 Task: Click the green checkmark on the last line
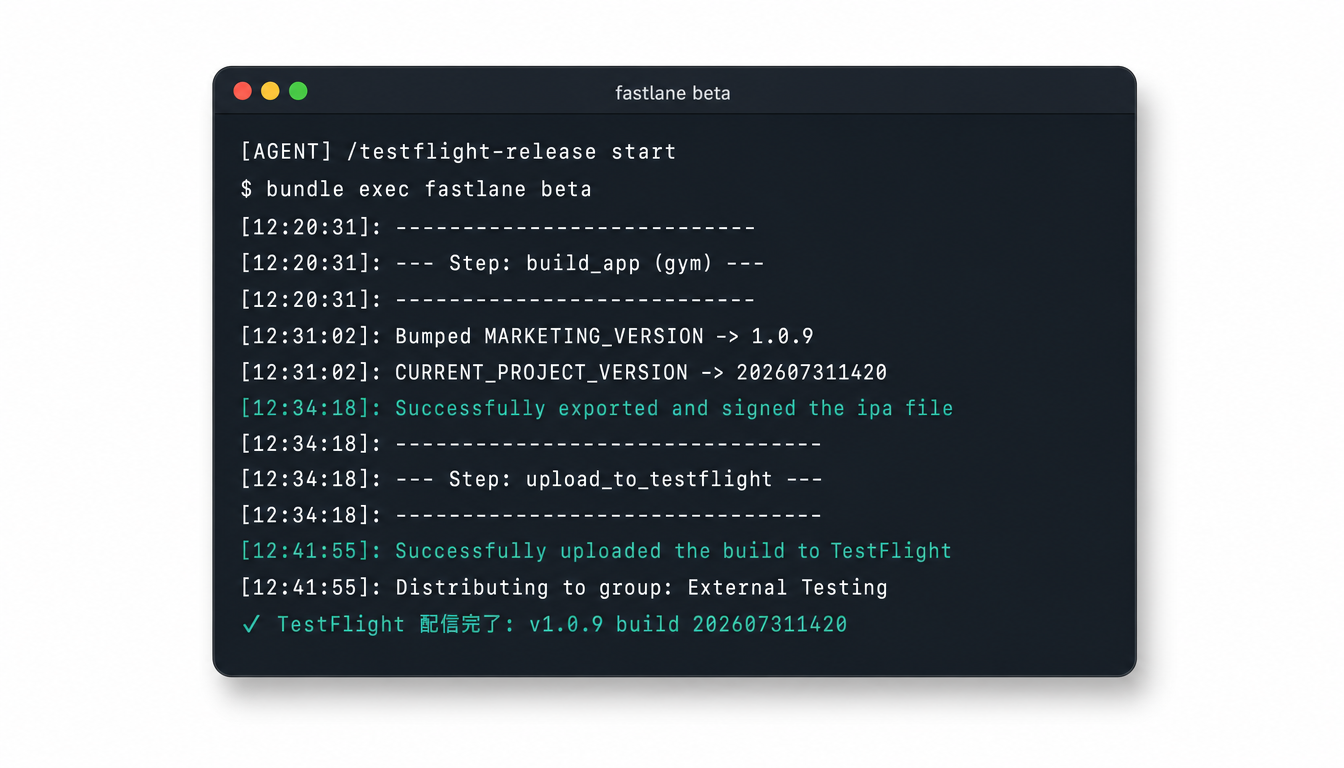click(x=251, y=624)
